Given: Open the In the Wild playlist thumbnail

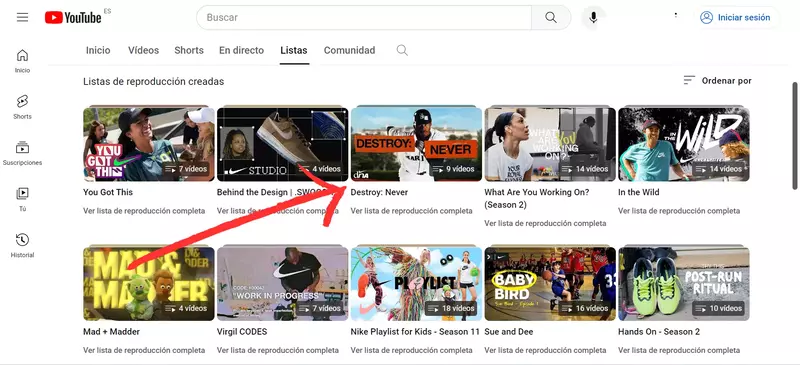Looking at the screenshot, I should pyautogui.click(x=684, y=143).
